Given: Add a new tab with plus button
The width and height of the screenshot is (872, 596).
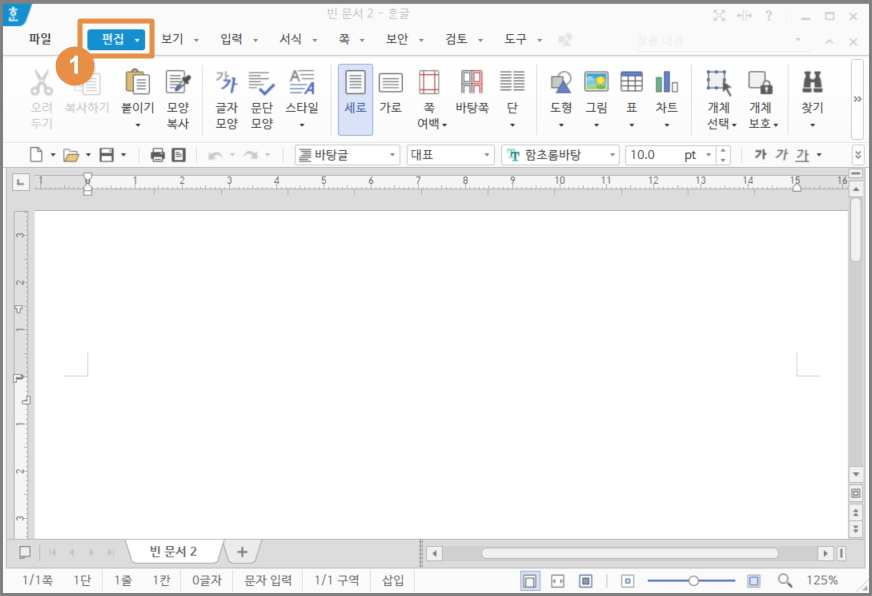Looking at the screenshot, I should tap(242, 552).
